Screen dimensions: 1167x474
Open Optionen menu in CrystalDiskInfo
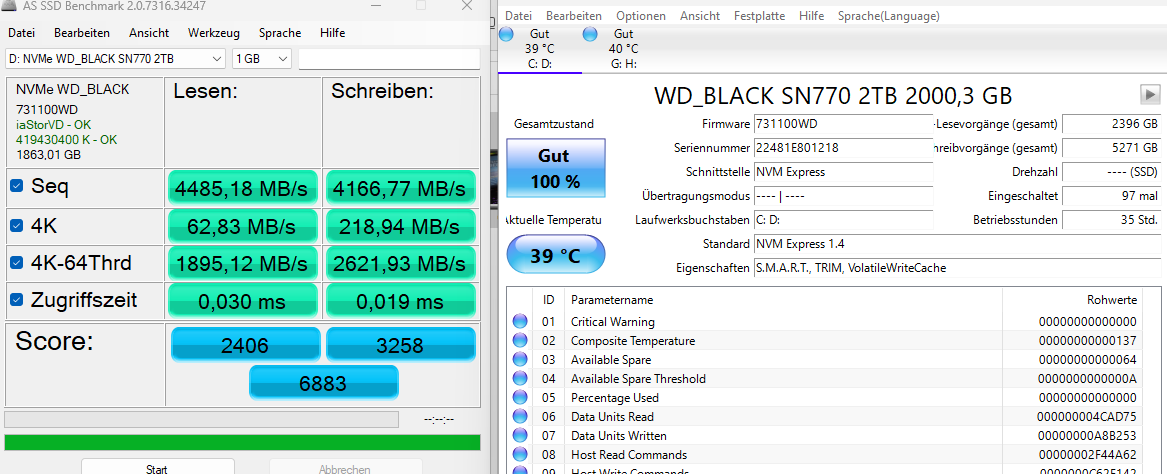coord(640,16)
